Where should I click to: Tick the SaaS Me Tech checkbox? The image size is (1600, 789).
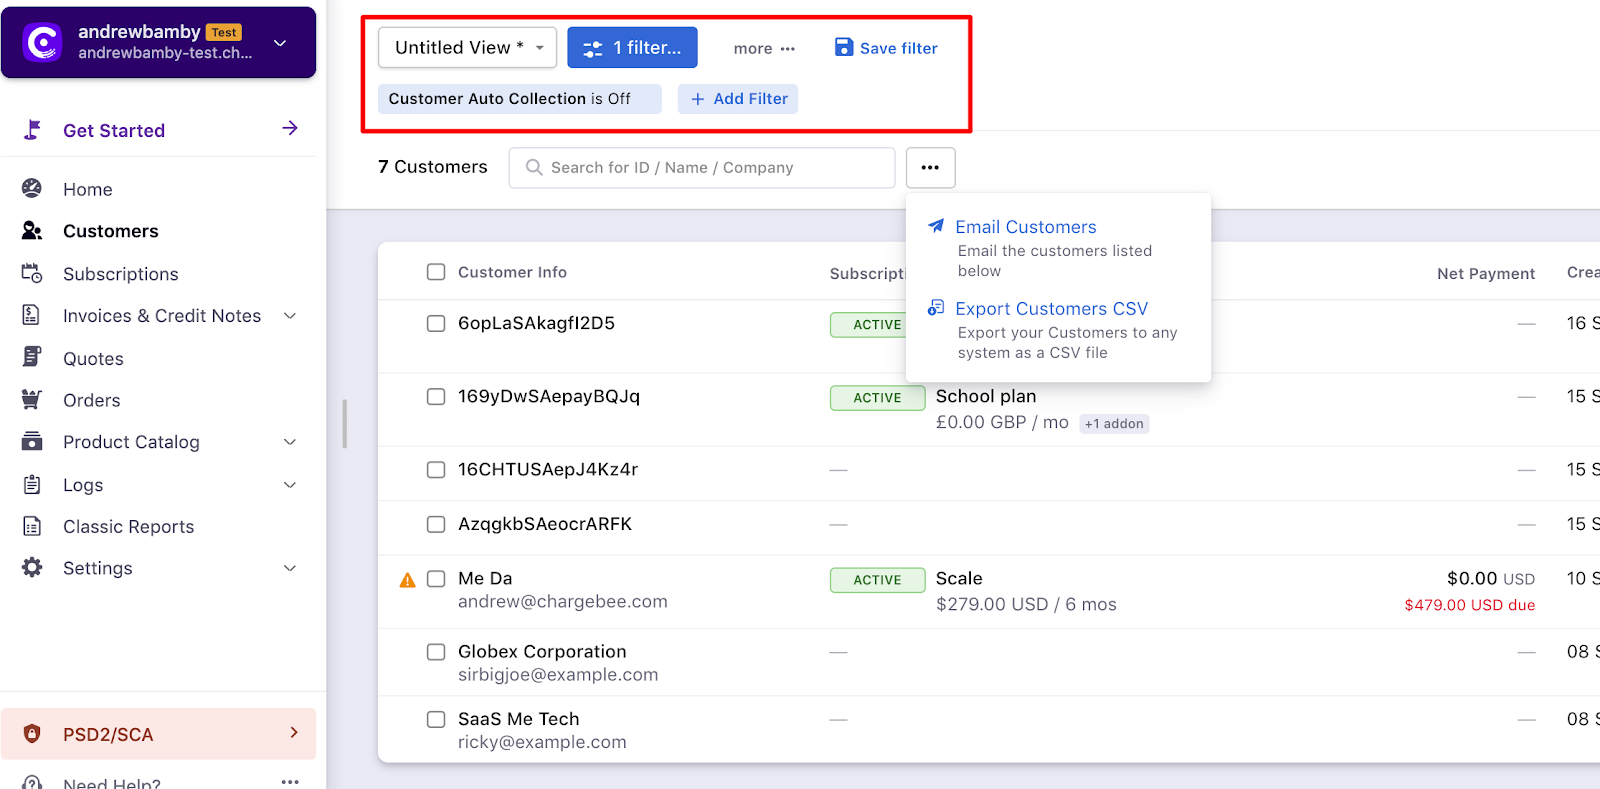[x=436, y=719]
